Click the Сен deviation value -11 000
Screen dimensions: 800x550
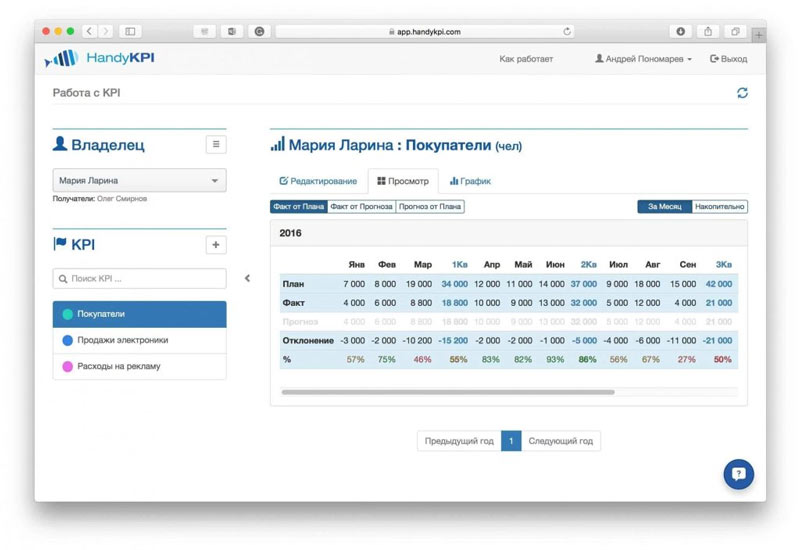681,340
